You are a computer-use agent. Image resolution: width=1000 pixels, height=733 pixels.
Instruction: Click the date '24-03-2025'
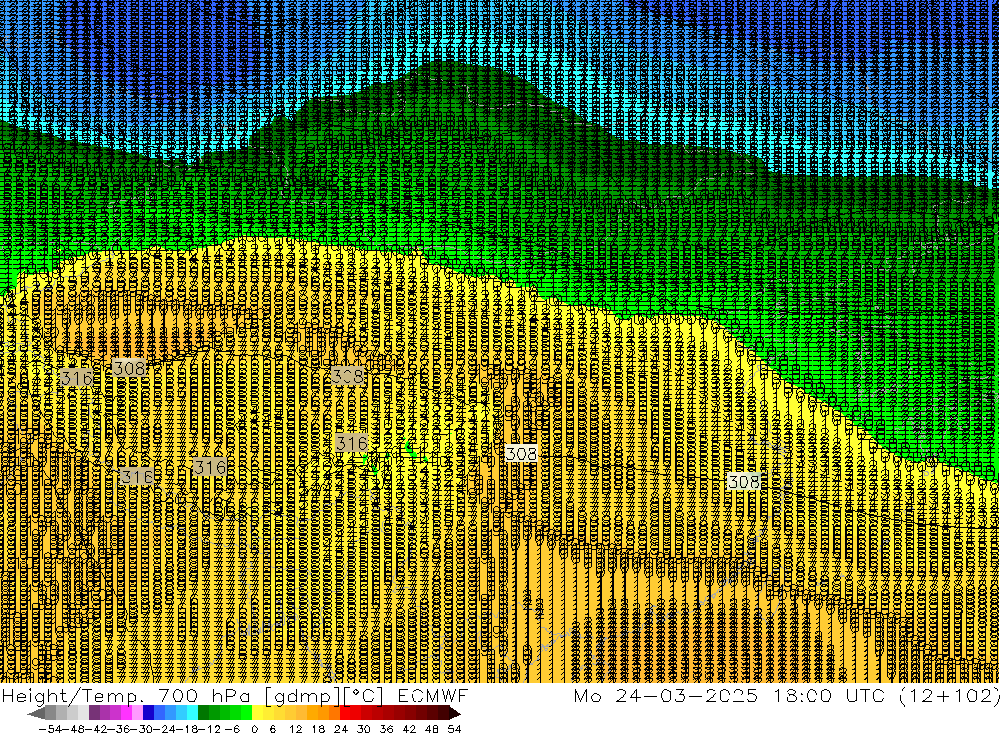pyautogui.click(x=687, y=696)
